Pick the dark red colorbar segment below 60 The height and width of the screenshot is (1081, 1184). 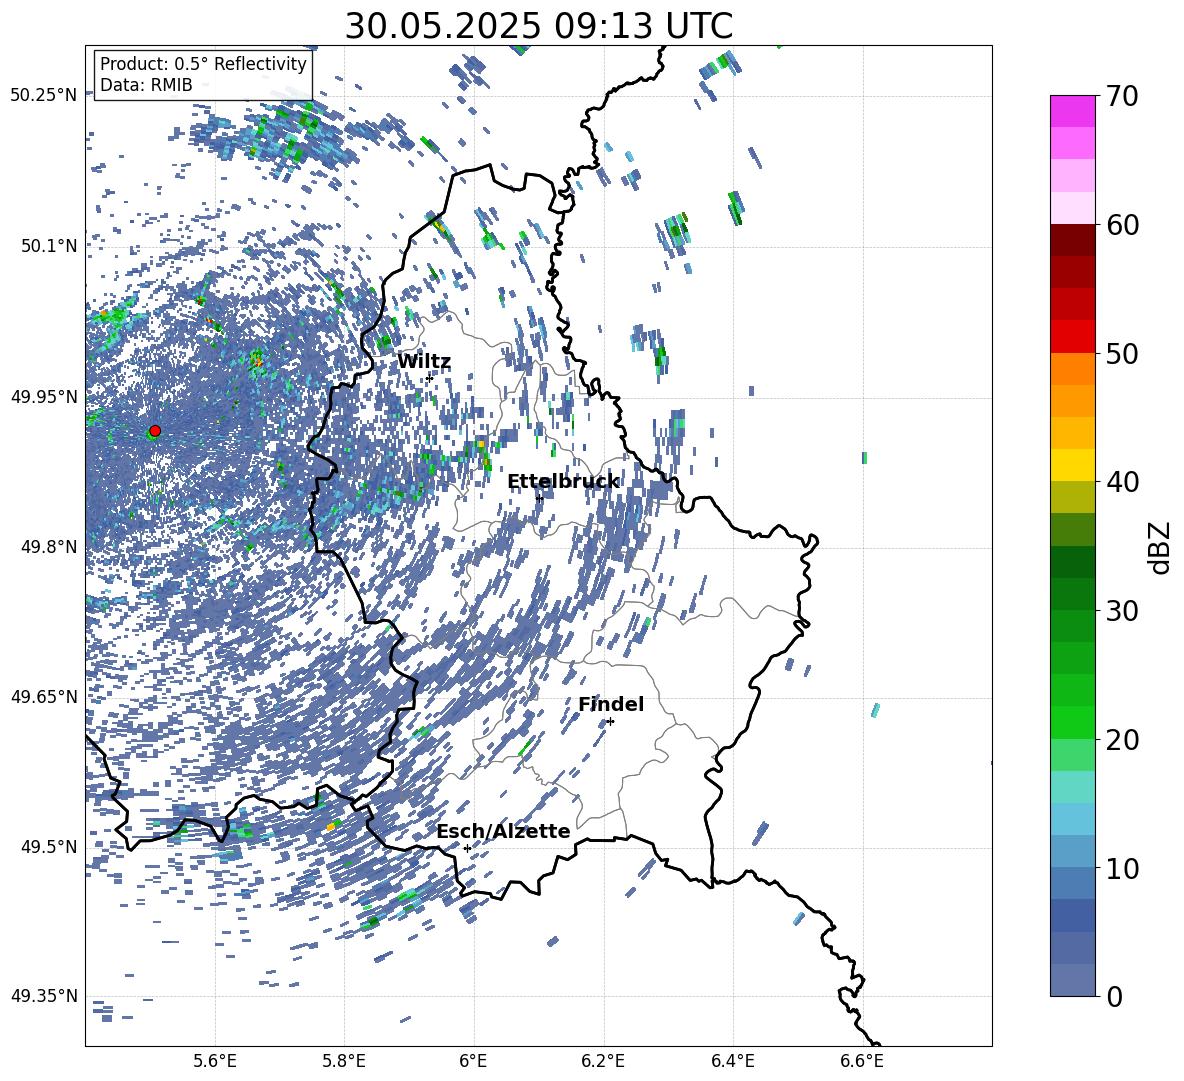[1072, 240]
